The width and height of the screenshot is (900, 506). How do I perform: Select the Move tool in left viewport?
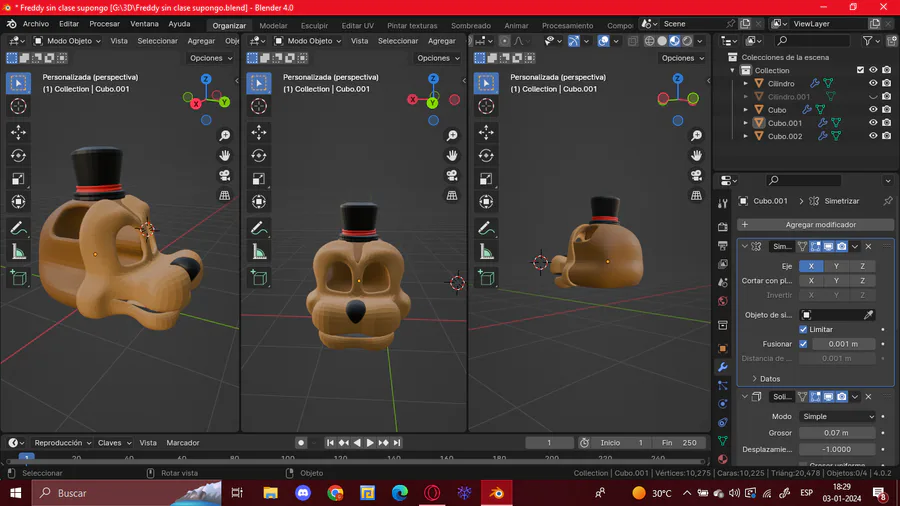[x=18, y=132]
